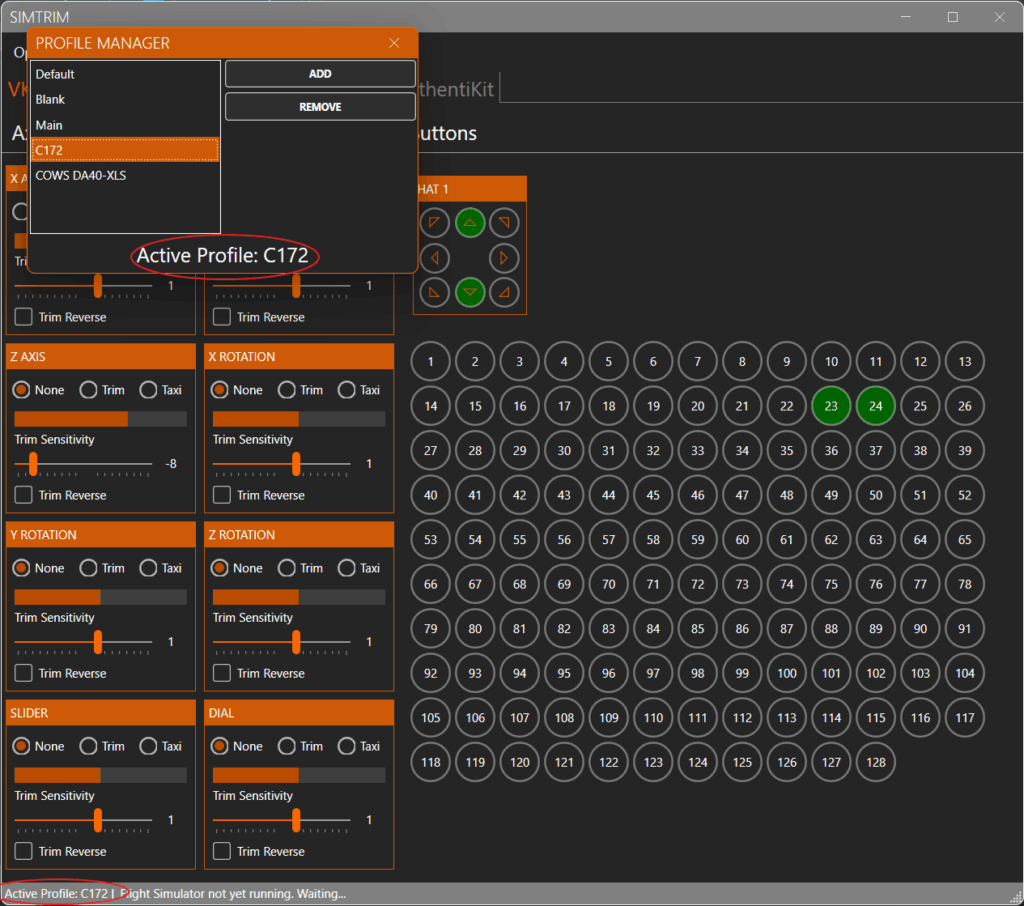Select highlighted button 24 in the grid

tap(875, 406)
